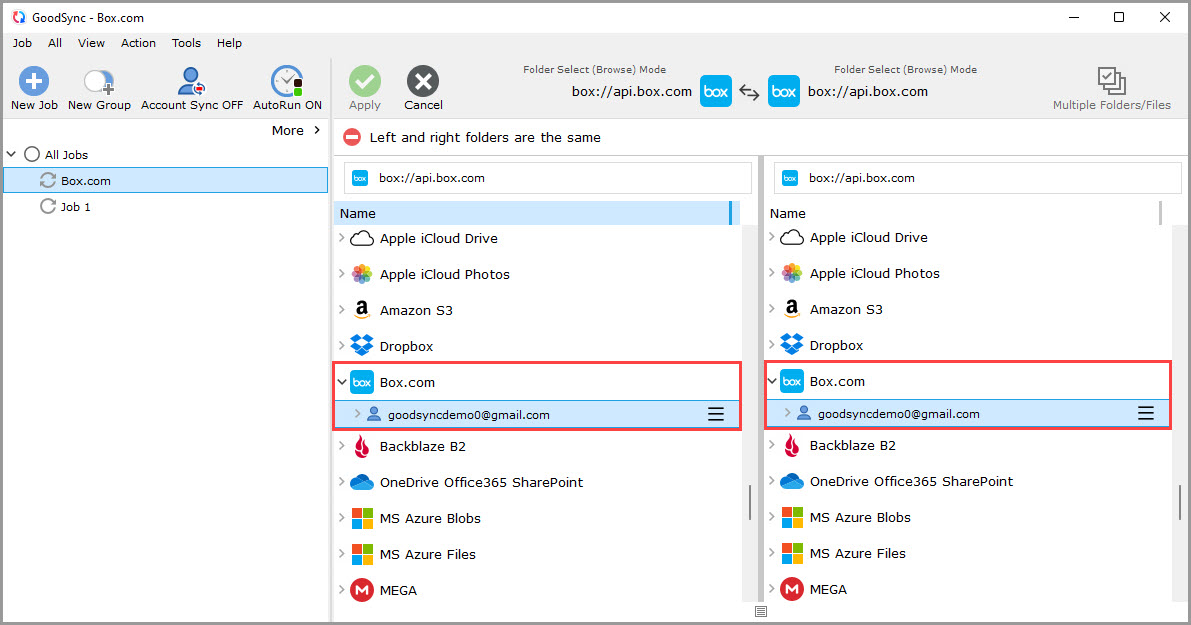The width and height of the screenshot is (1191, 625).
Task: Collapse Box.com in left pane
Action: [x=342, y=382]
